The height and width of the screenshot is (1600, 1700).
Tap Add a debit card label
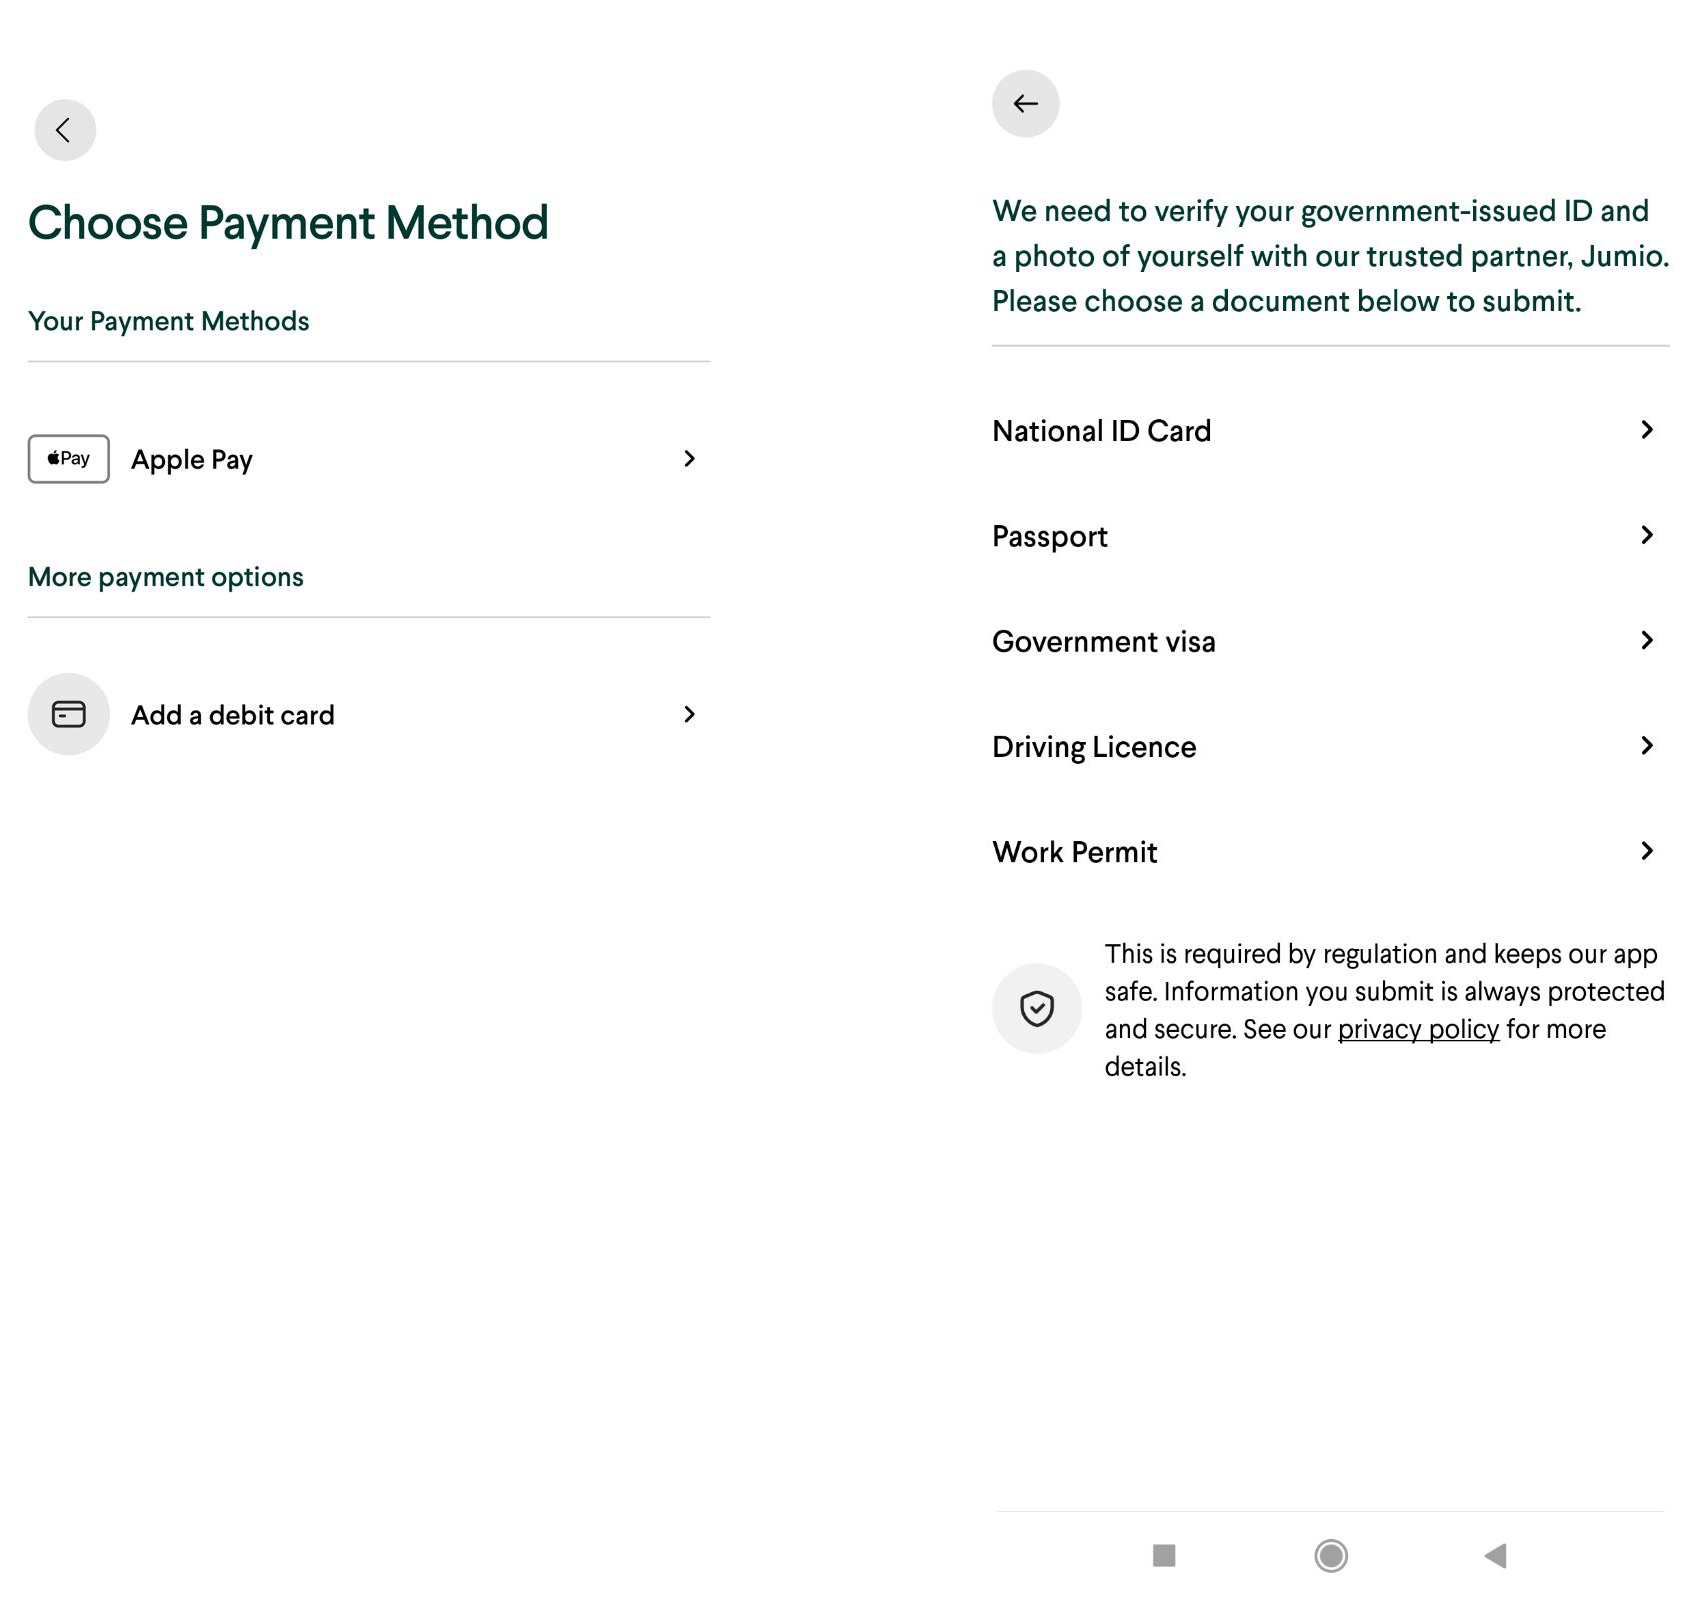click(233, 715)
